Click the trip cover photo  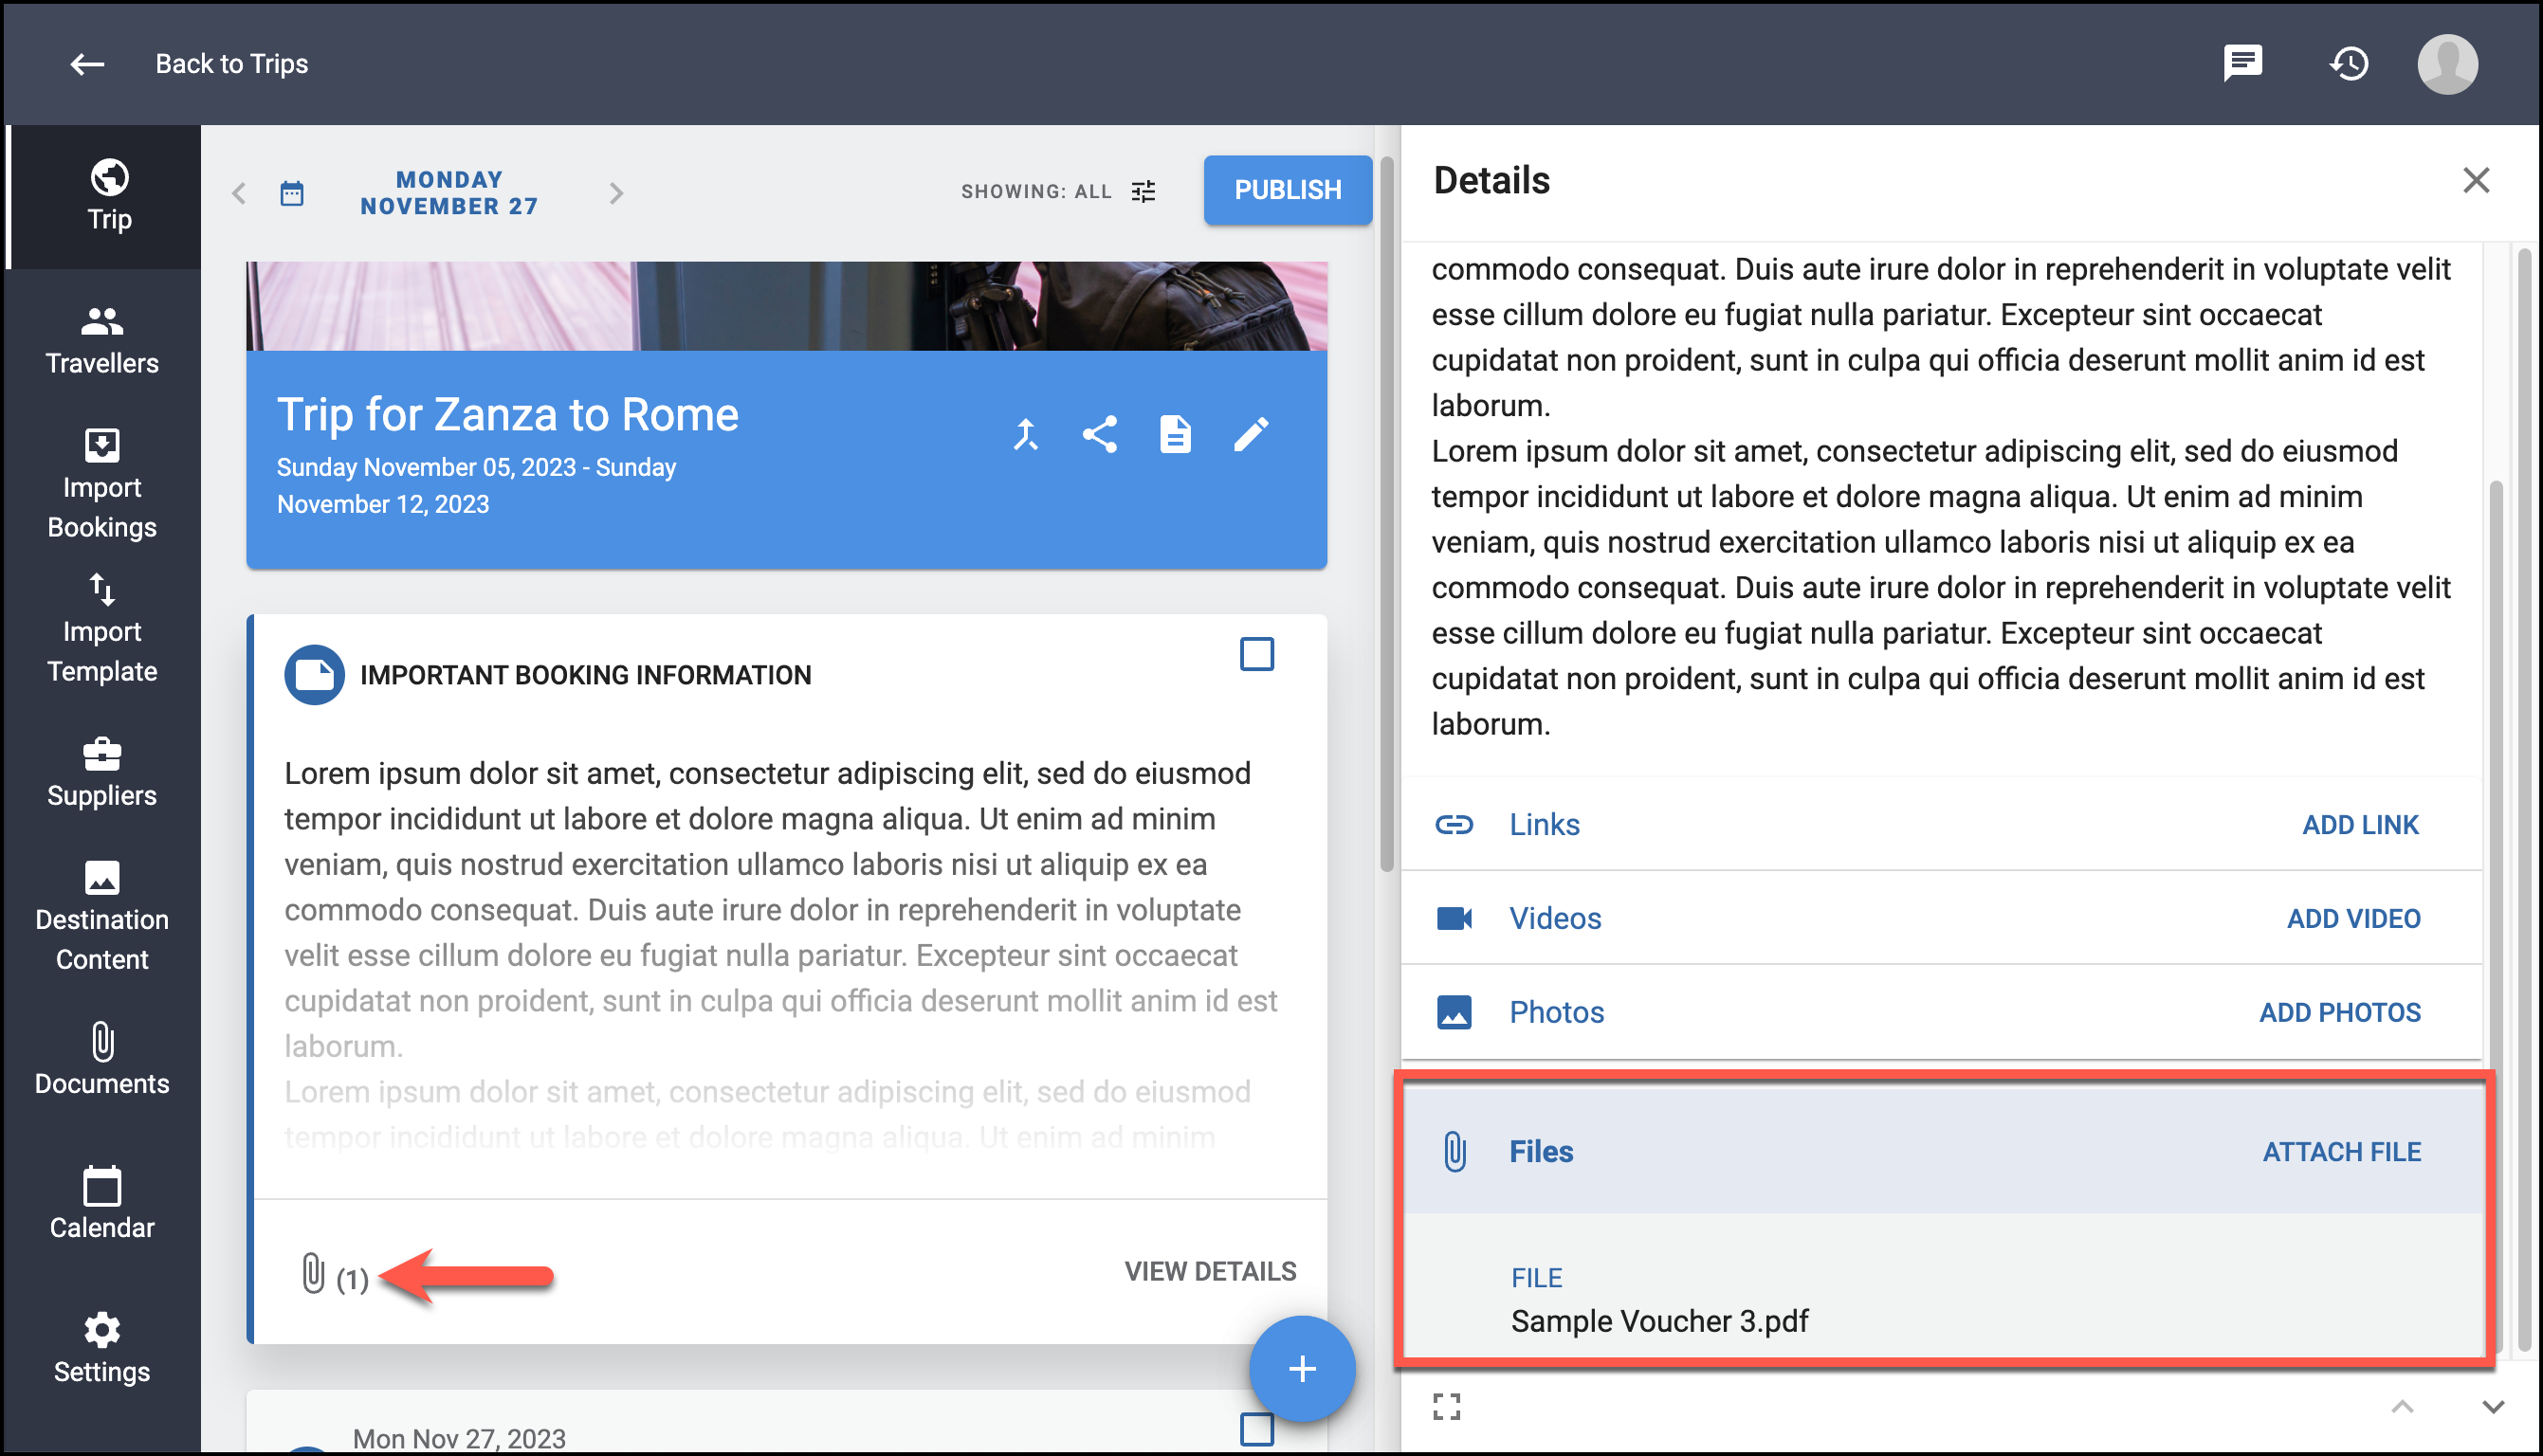(786, 306)
